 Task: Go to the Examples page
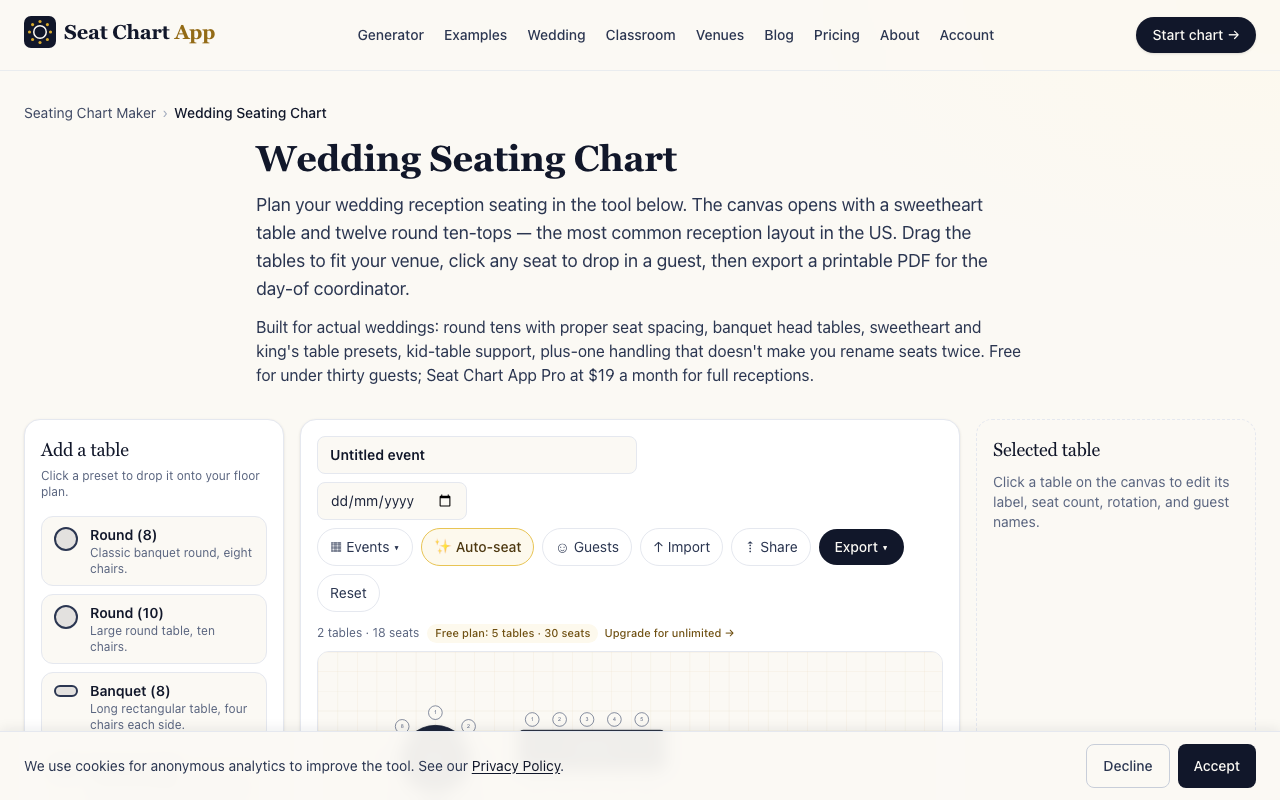pyautogui.click(x=475, y=35)
